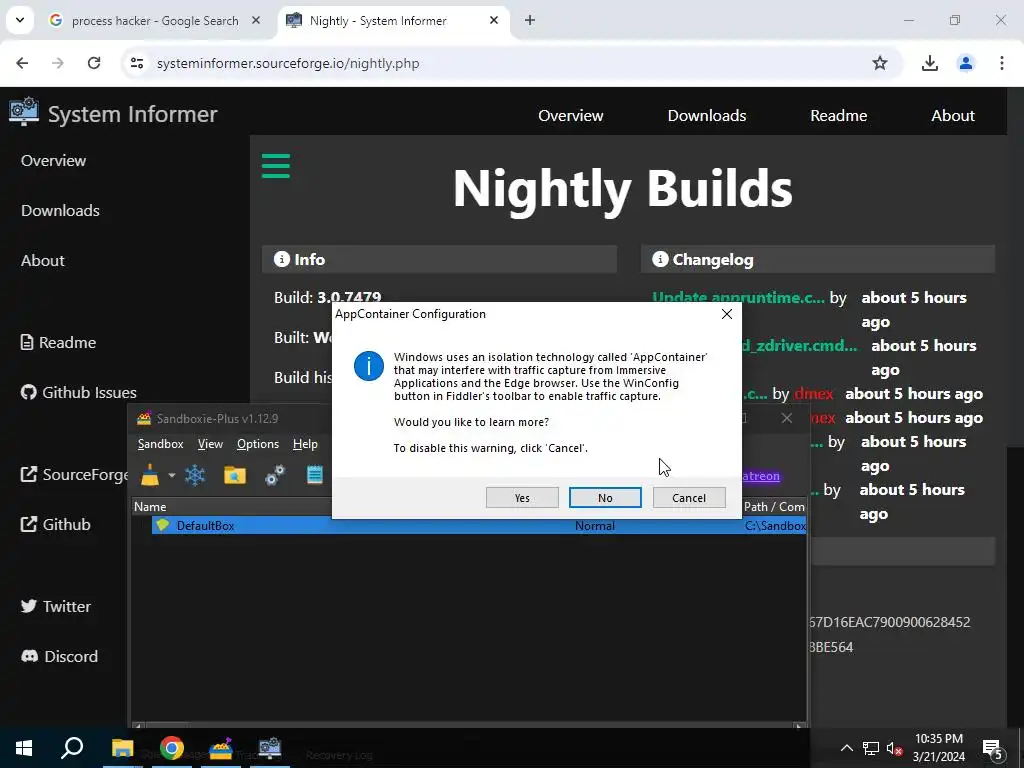Click Yes in AppContainer Configuration dialog
1024x768 pixels.
pyautogui.click(x=522, y=498)
